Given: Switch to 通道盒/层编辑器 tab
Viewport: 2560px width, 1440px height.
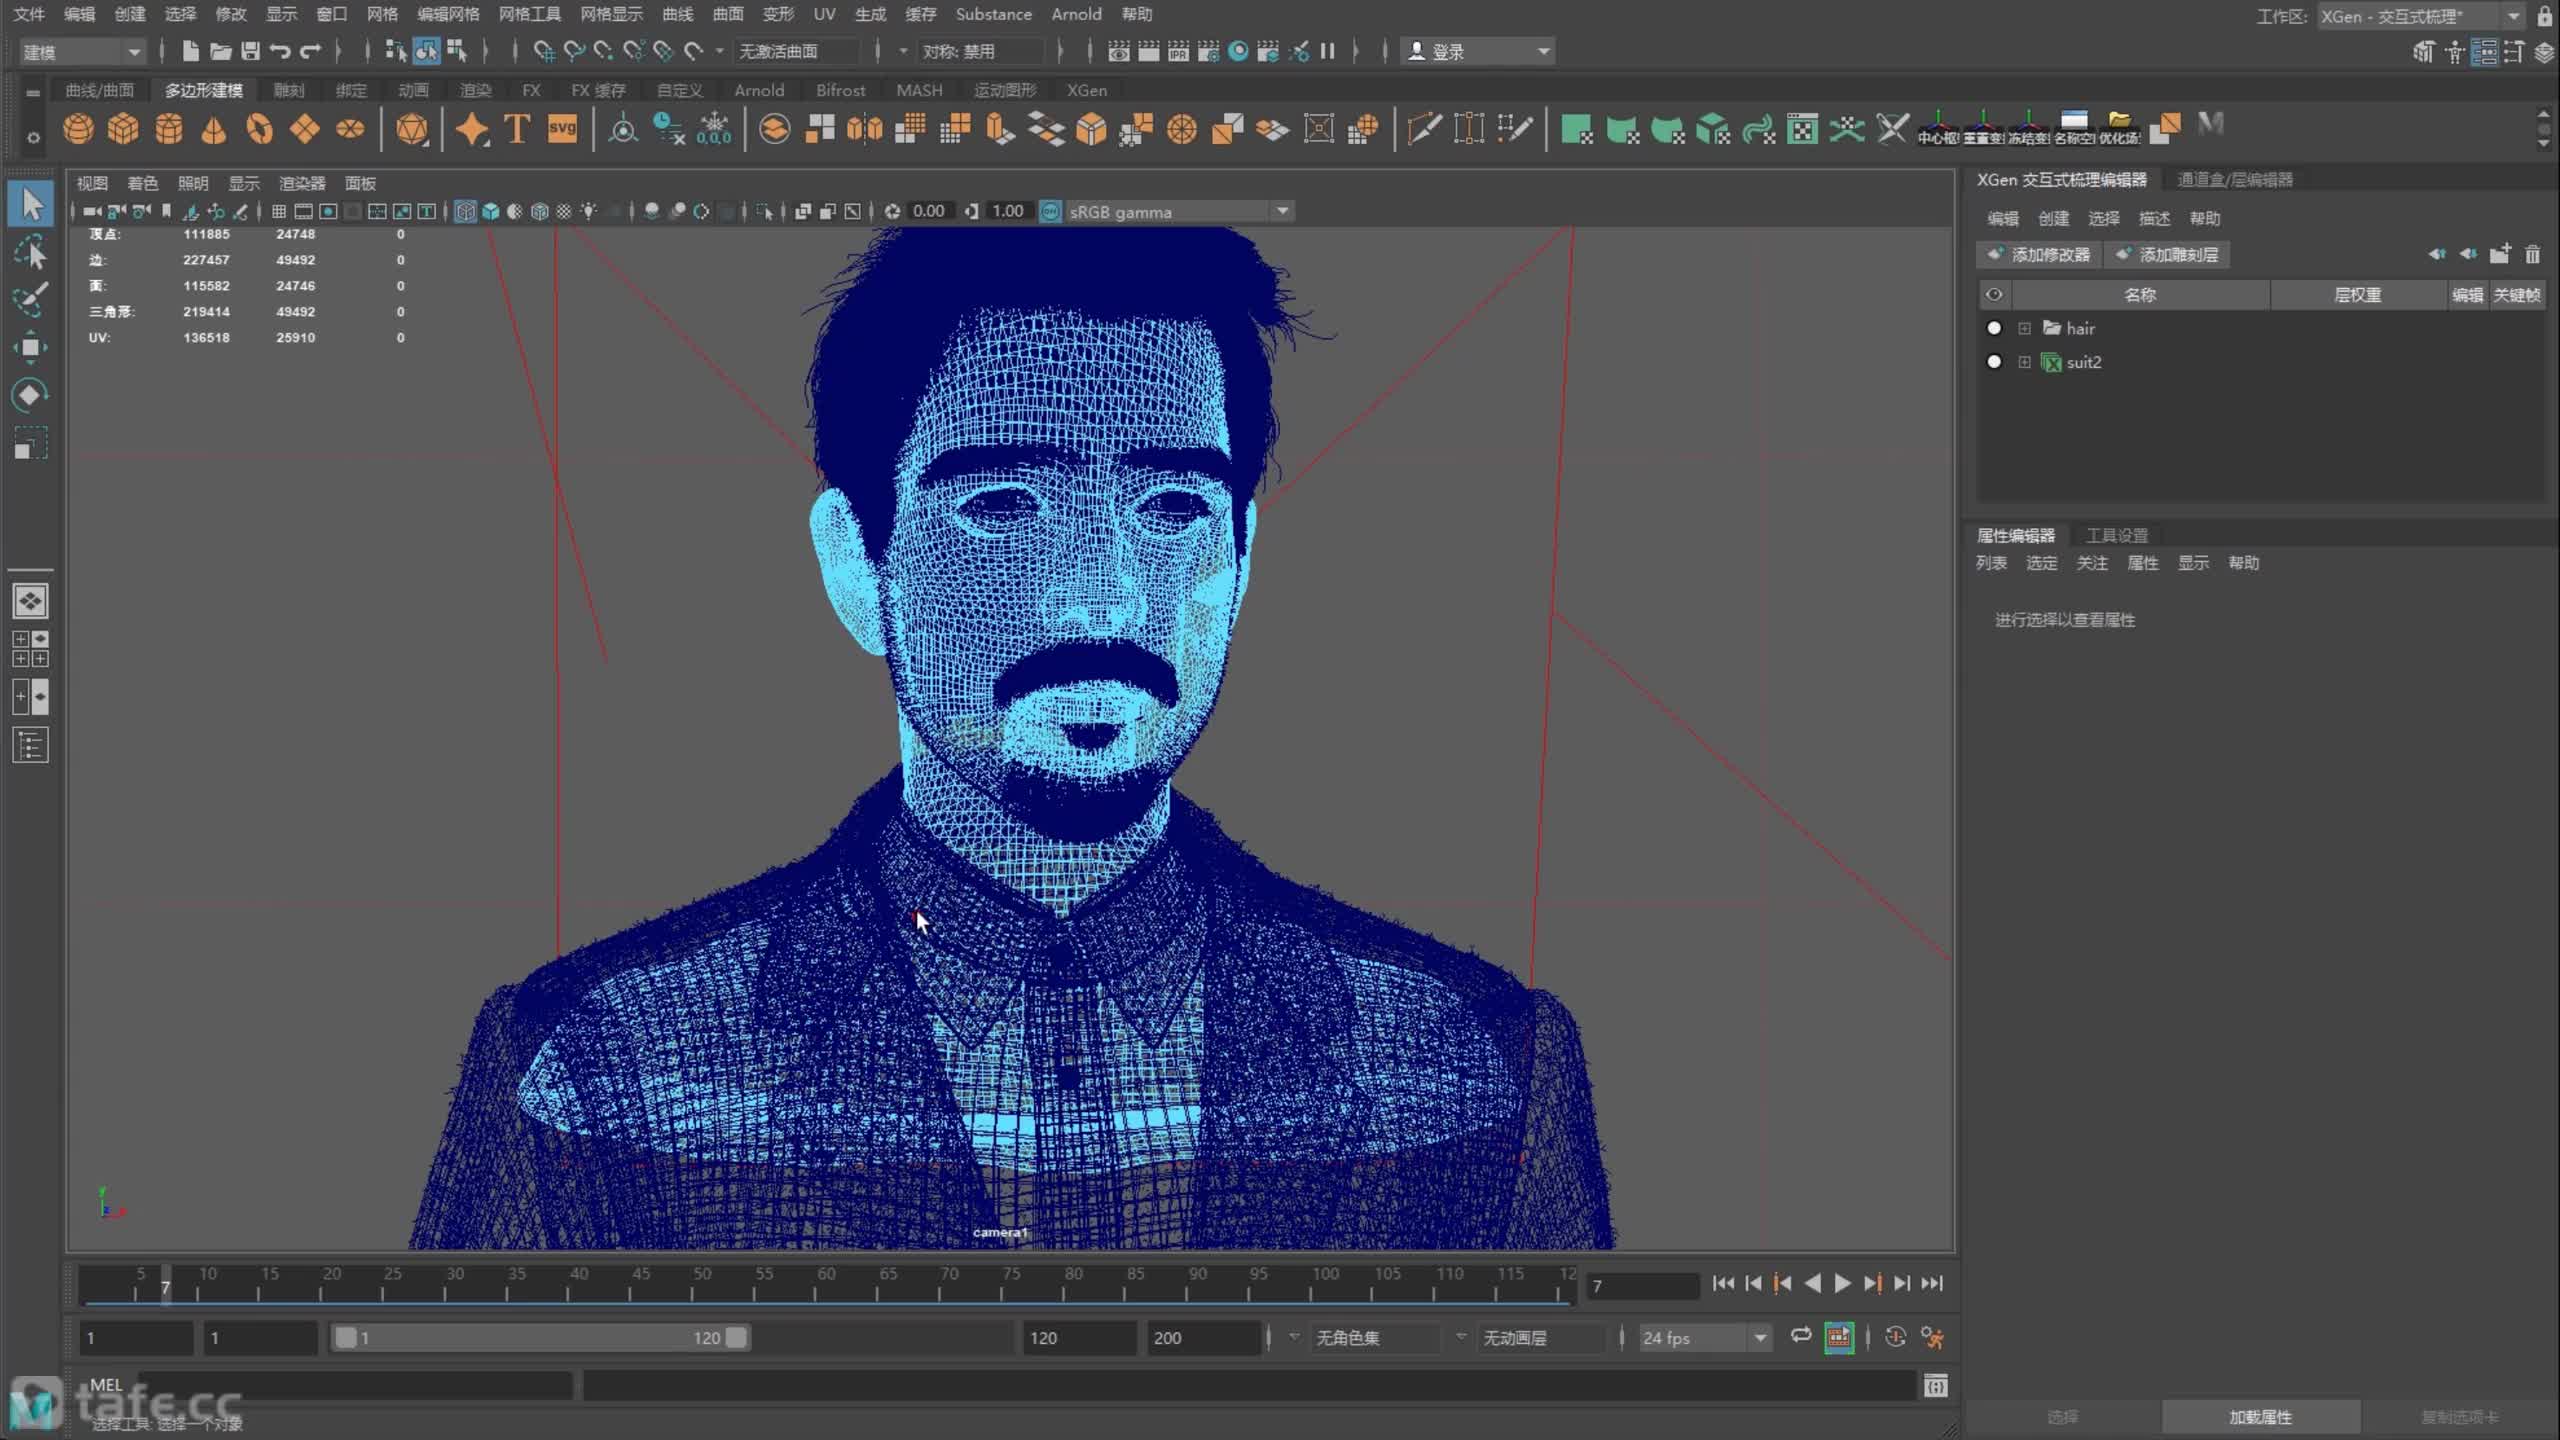Looking at the screenshot, I should point(2235,180).
